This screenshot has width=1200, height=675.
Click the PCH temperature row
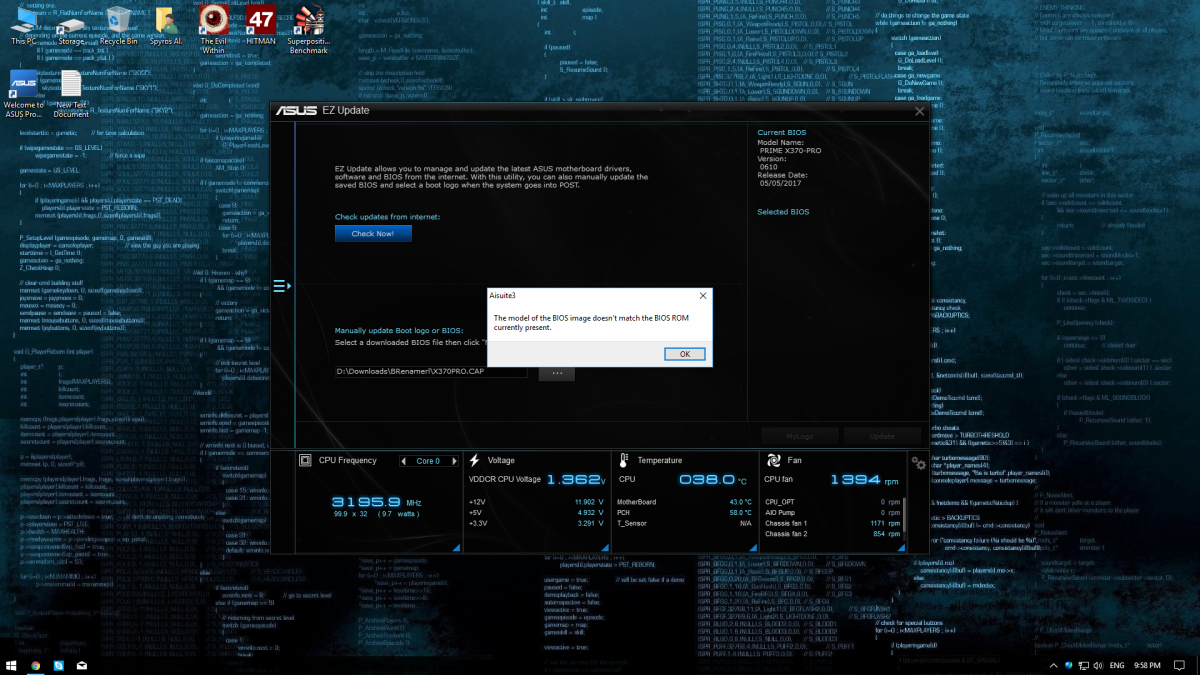pyautogui.click(x=684, y=512)
